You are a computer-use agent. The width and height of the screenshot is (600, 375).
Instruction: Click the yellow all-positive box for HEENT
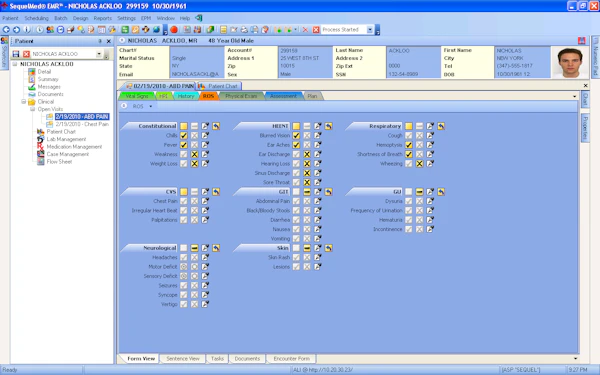pyautogui.click(x=297, y=126)
